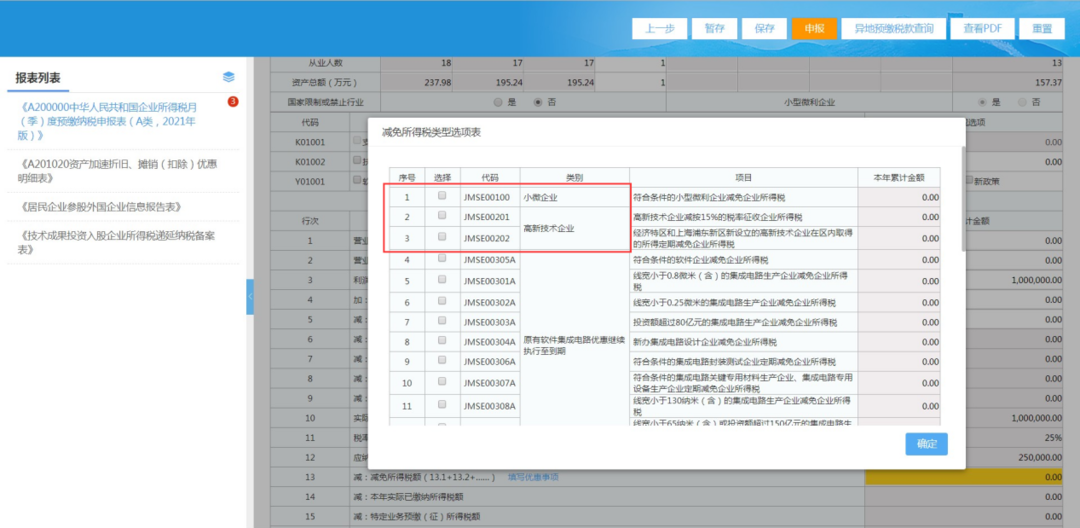Open 技术成果投资入股企业所得税递延纳税备案表
This screenshot has height=528, width=1080.
116,242
